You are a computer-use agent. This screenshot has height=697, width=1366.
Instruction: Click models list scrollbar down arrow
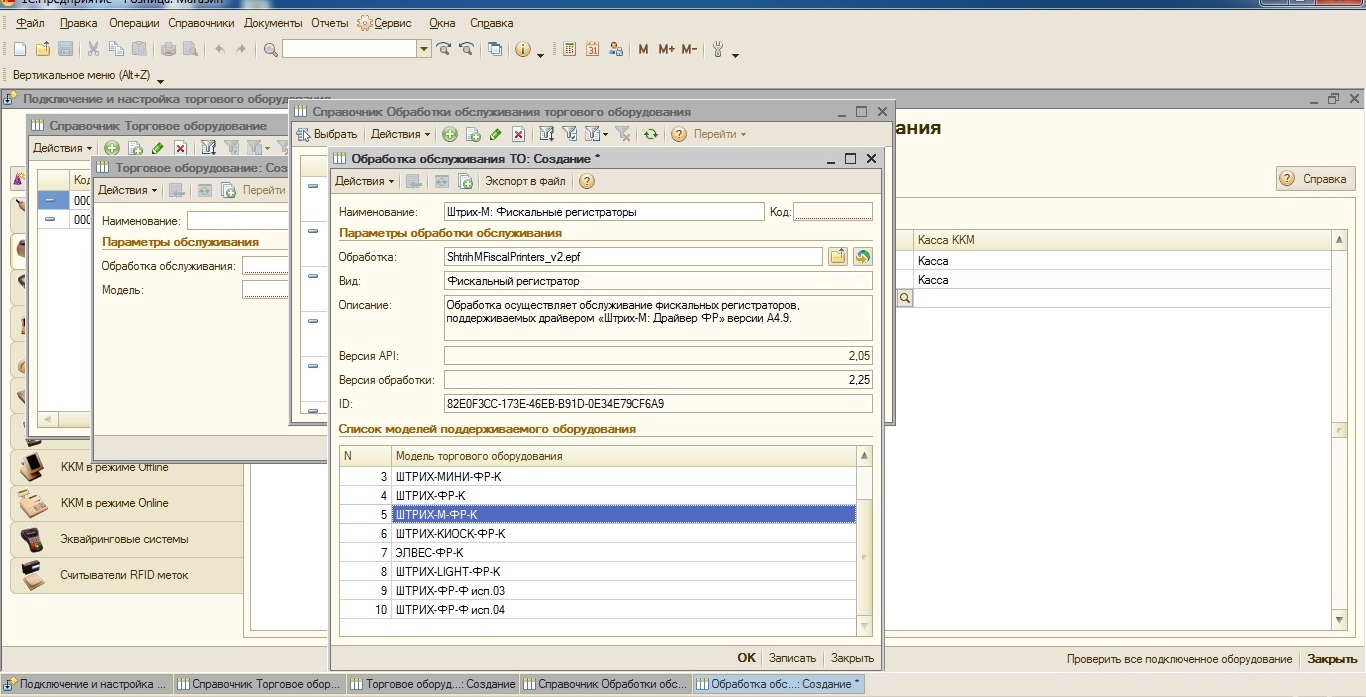pos(865,626)
